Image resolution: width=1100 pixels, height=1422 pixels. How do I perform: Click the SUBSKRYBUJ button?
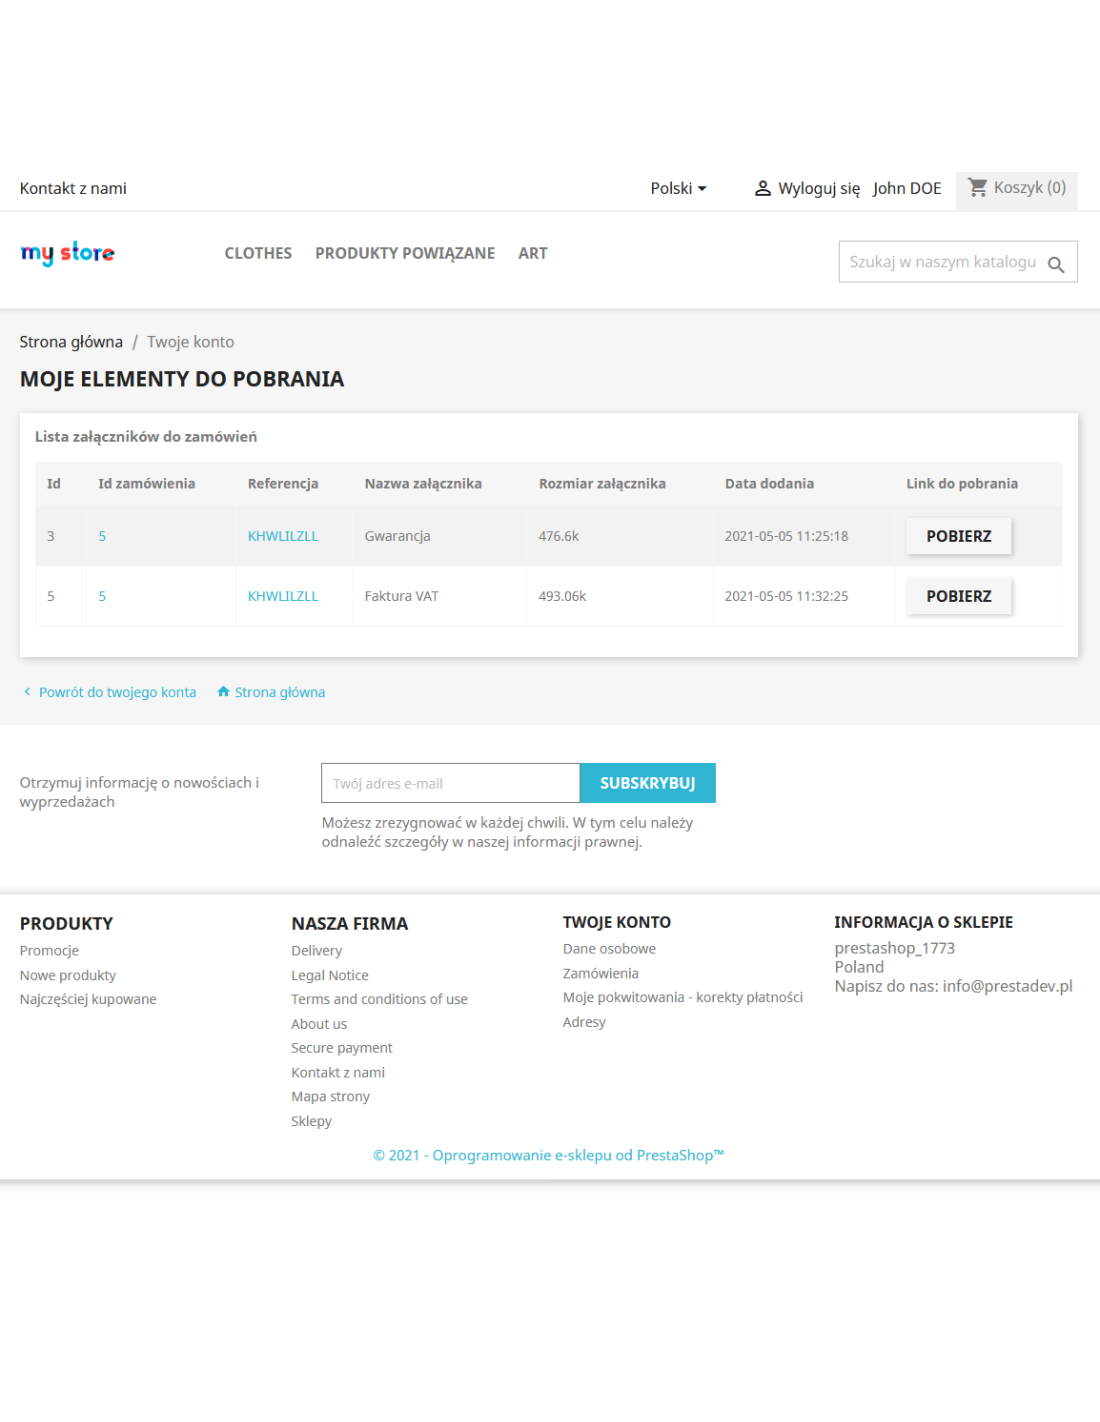pos(648,783)
